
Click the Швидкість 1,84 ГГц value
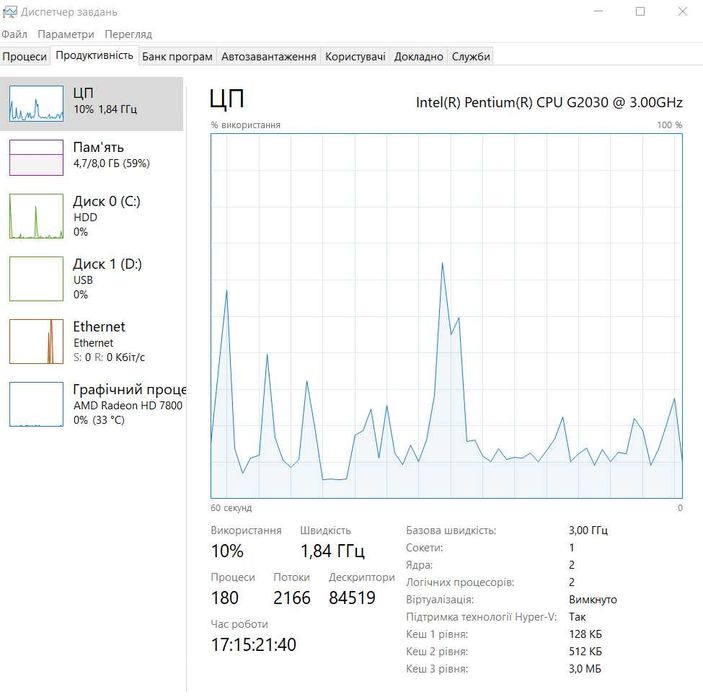click(332, 551)
